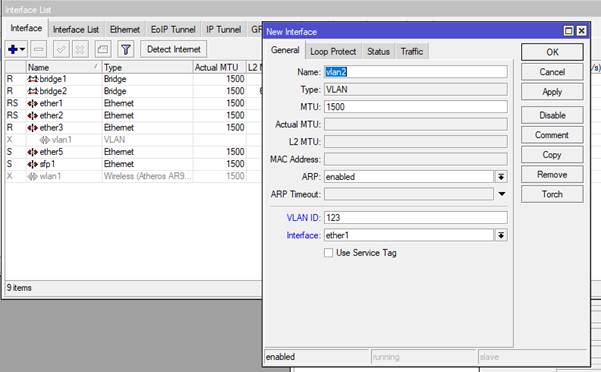Click the VLAN ID input field
The width and height of the screenshot is (601, 372).
tap(416, 218)
